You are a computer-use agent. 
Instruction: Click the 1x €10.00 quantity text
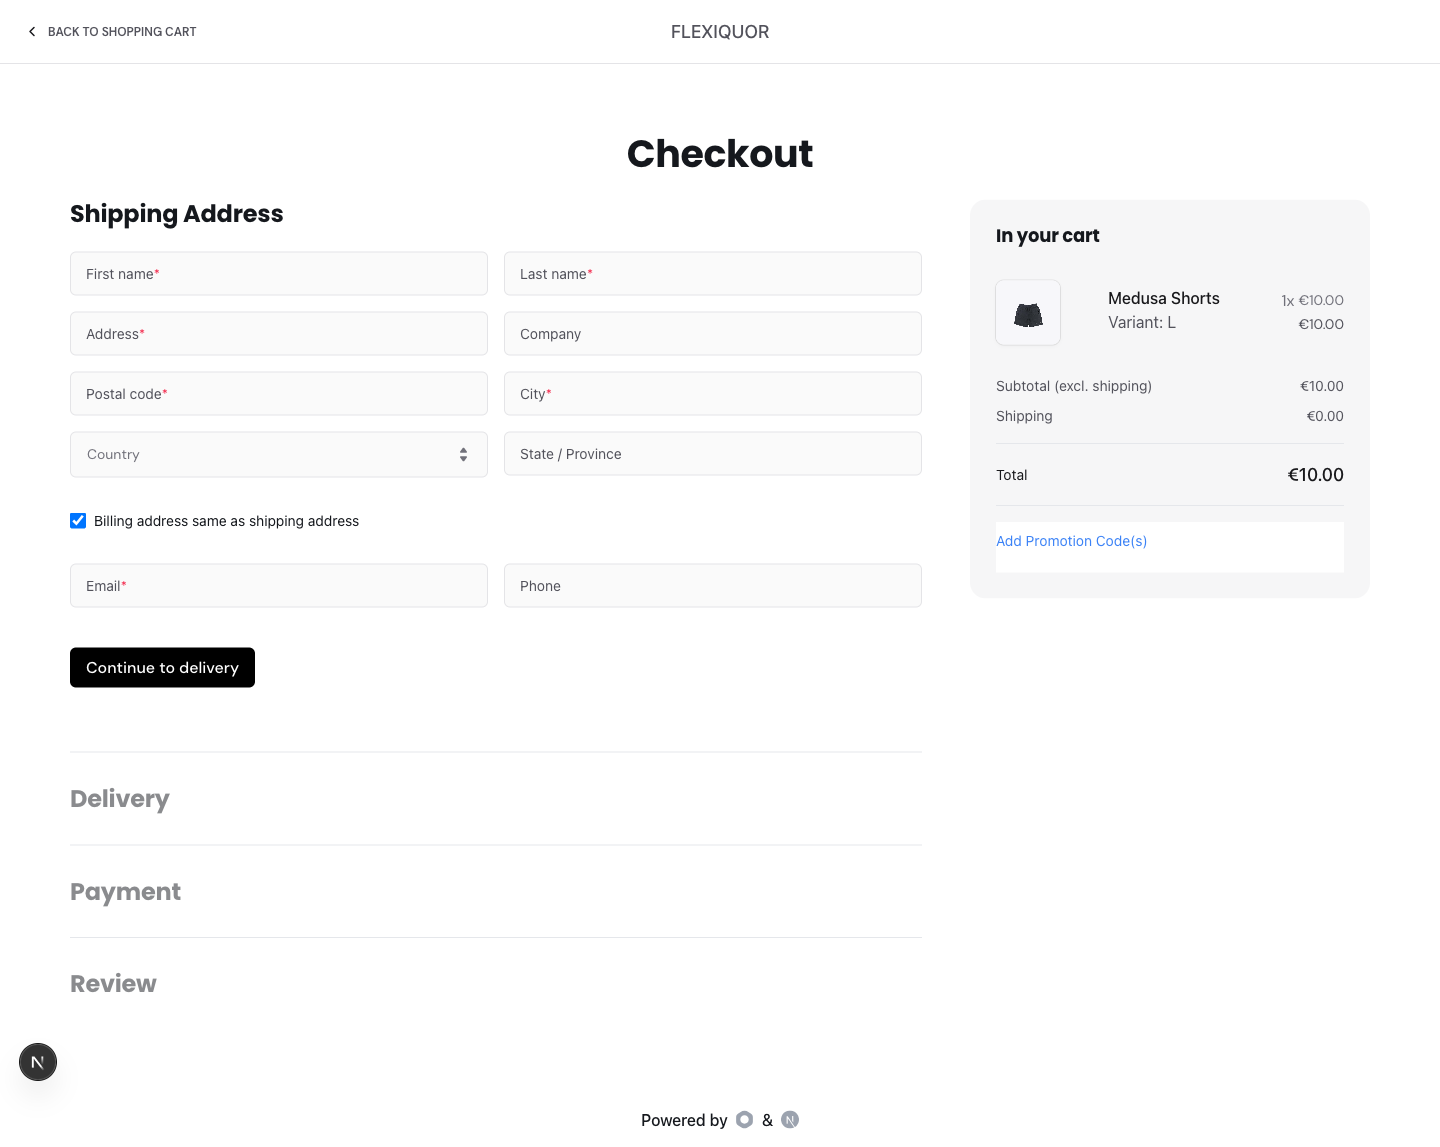pos(1312,300)
